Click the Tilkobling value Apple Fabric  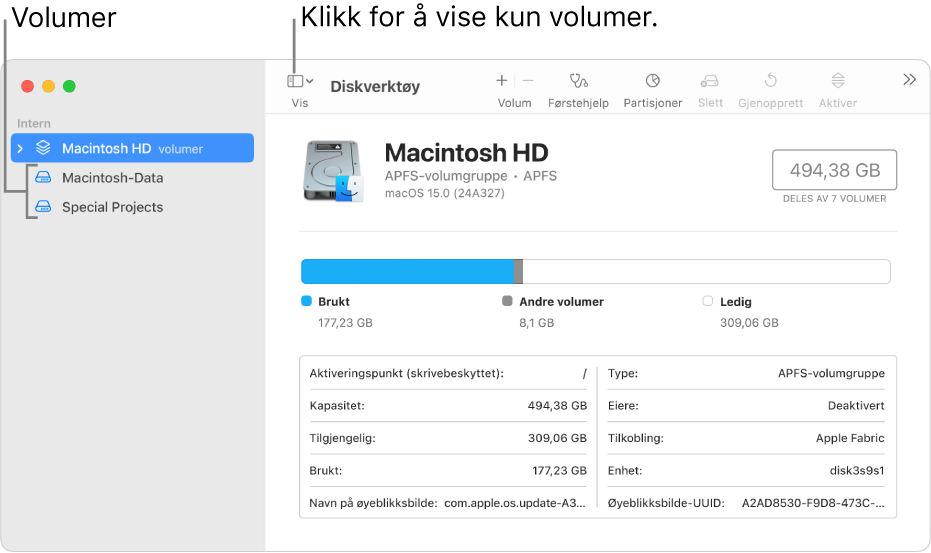coord(850,438)
